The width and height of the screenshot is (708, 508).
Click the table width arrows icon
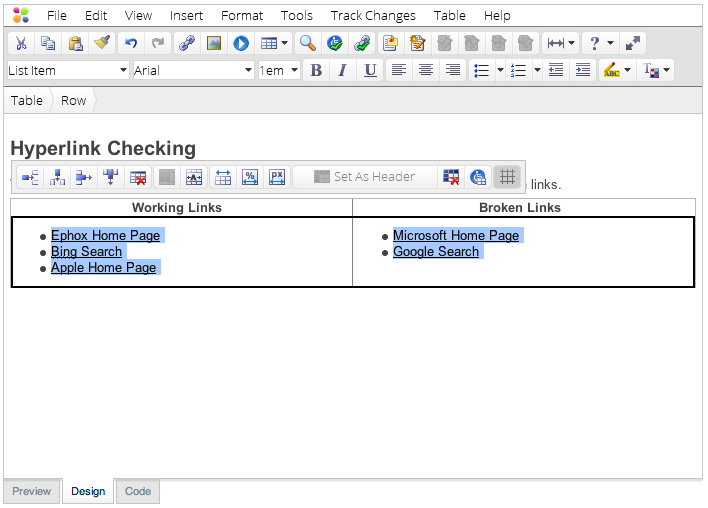pos(223,177)
